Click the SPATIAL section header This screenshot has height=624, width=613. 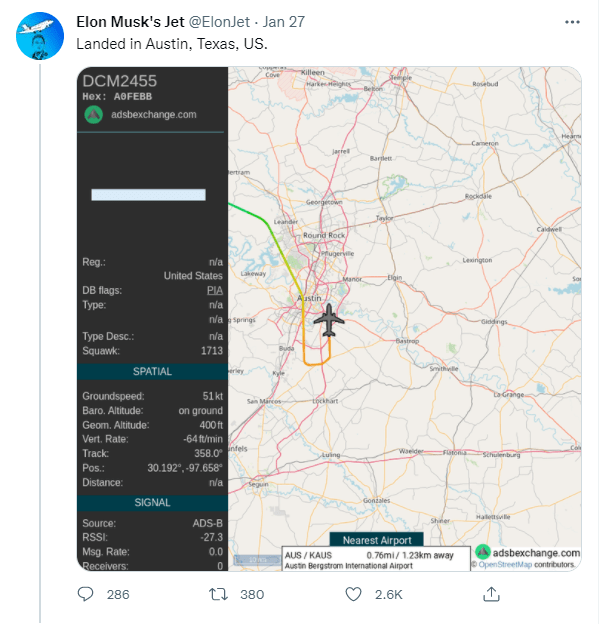tap(152, 372)
